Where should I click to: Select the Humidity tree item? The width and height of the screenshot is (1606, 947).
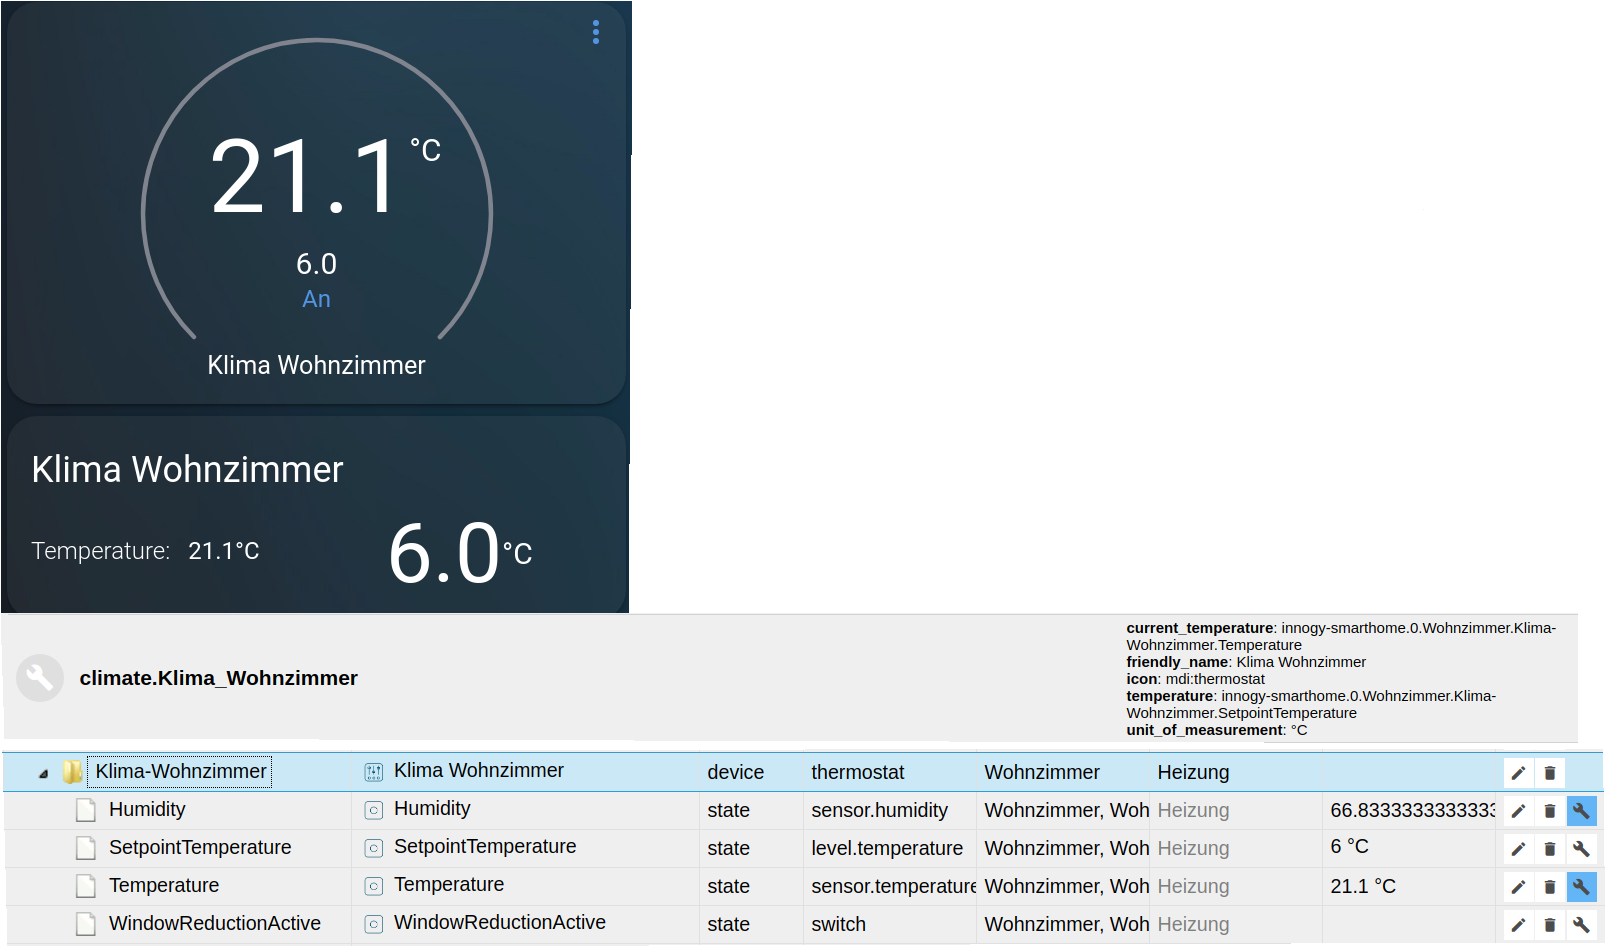pos(147,809)
